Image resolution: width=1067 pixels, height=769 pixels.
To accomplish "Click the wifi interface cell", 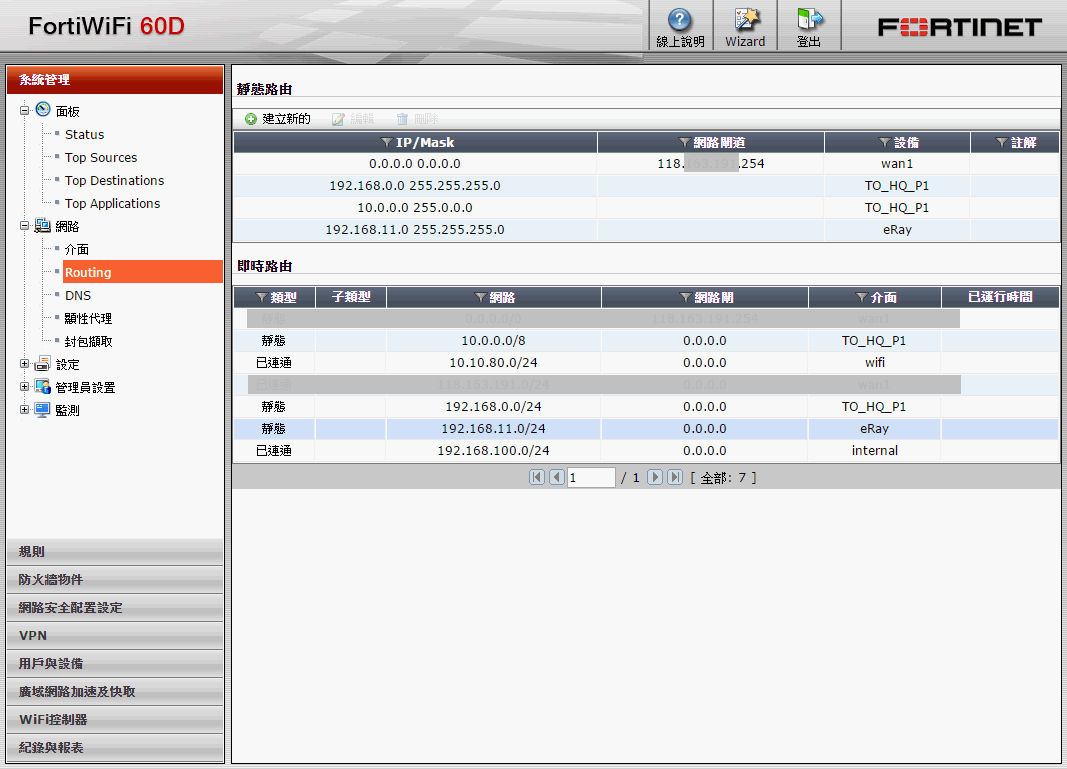I will point(874,362).
